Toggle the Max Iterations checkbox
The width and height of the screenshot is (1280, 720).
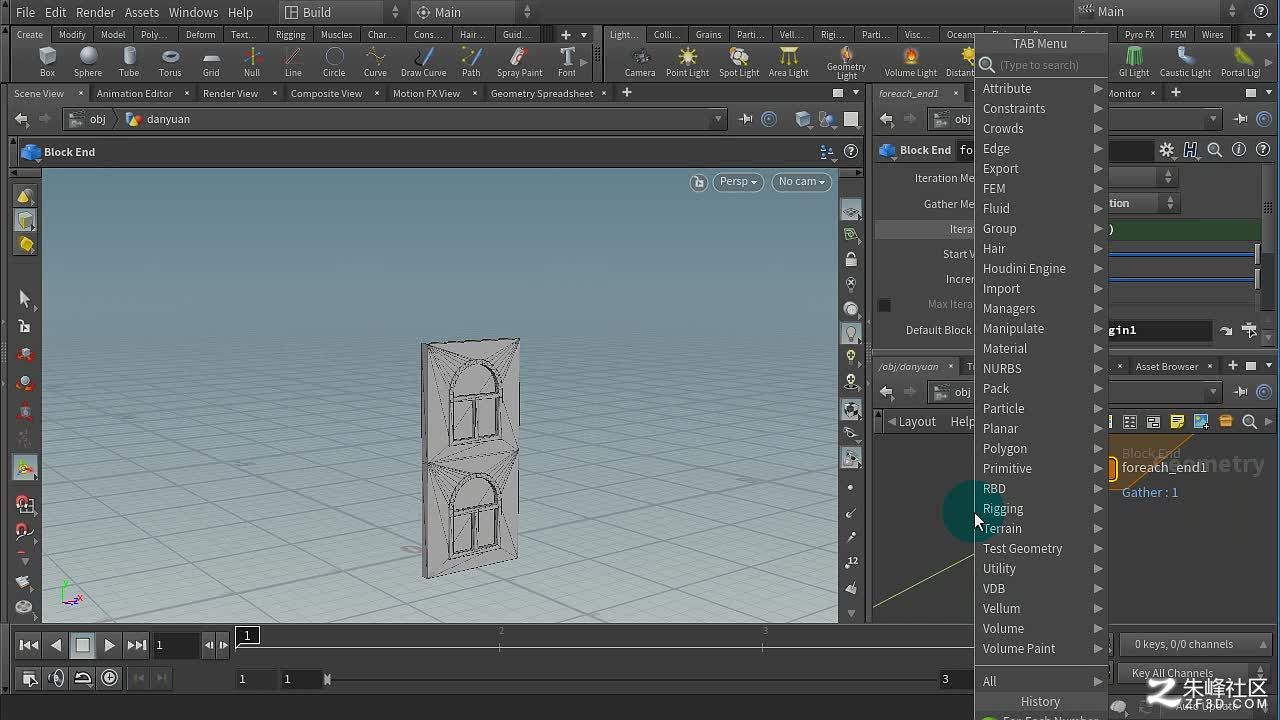point(884,304)
